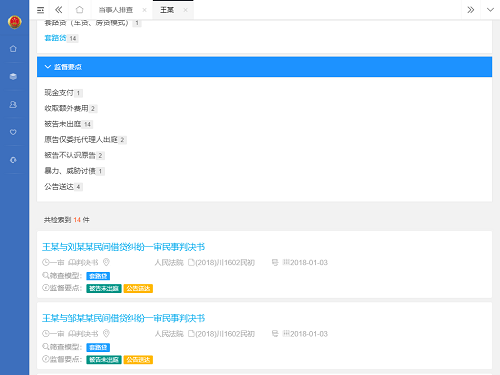
Task: Open the headset support icon in sidebar
Action: pos(13,160)
